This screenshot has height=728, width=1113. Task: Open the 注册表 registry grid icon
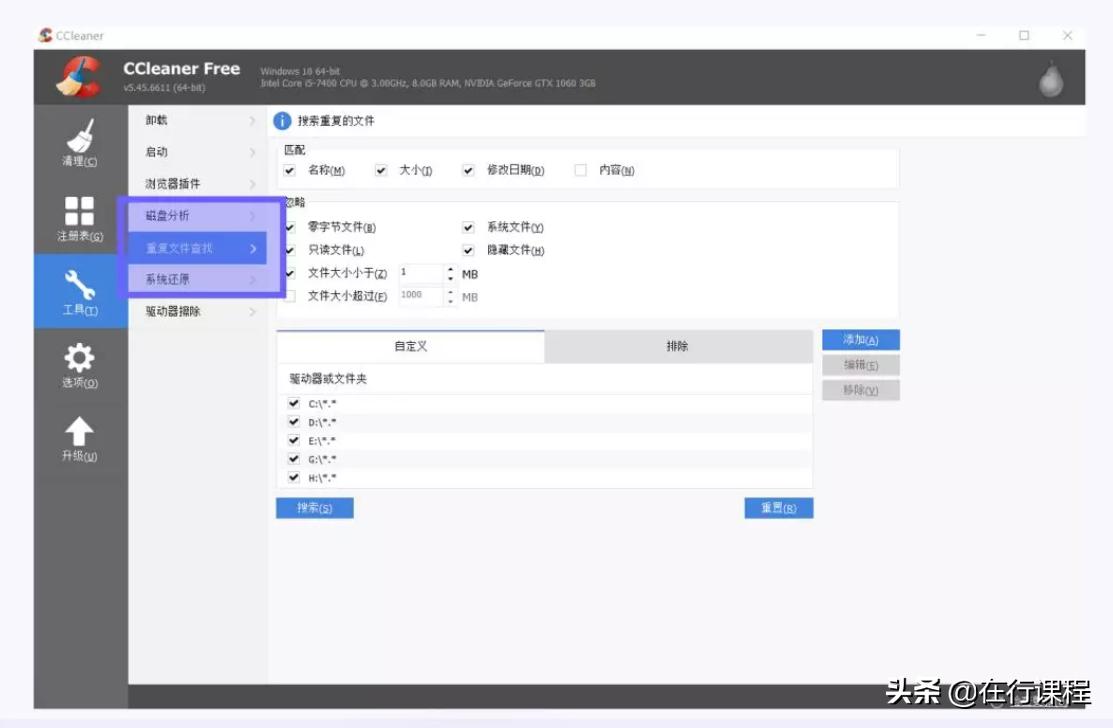(x=80, y=212)
